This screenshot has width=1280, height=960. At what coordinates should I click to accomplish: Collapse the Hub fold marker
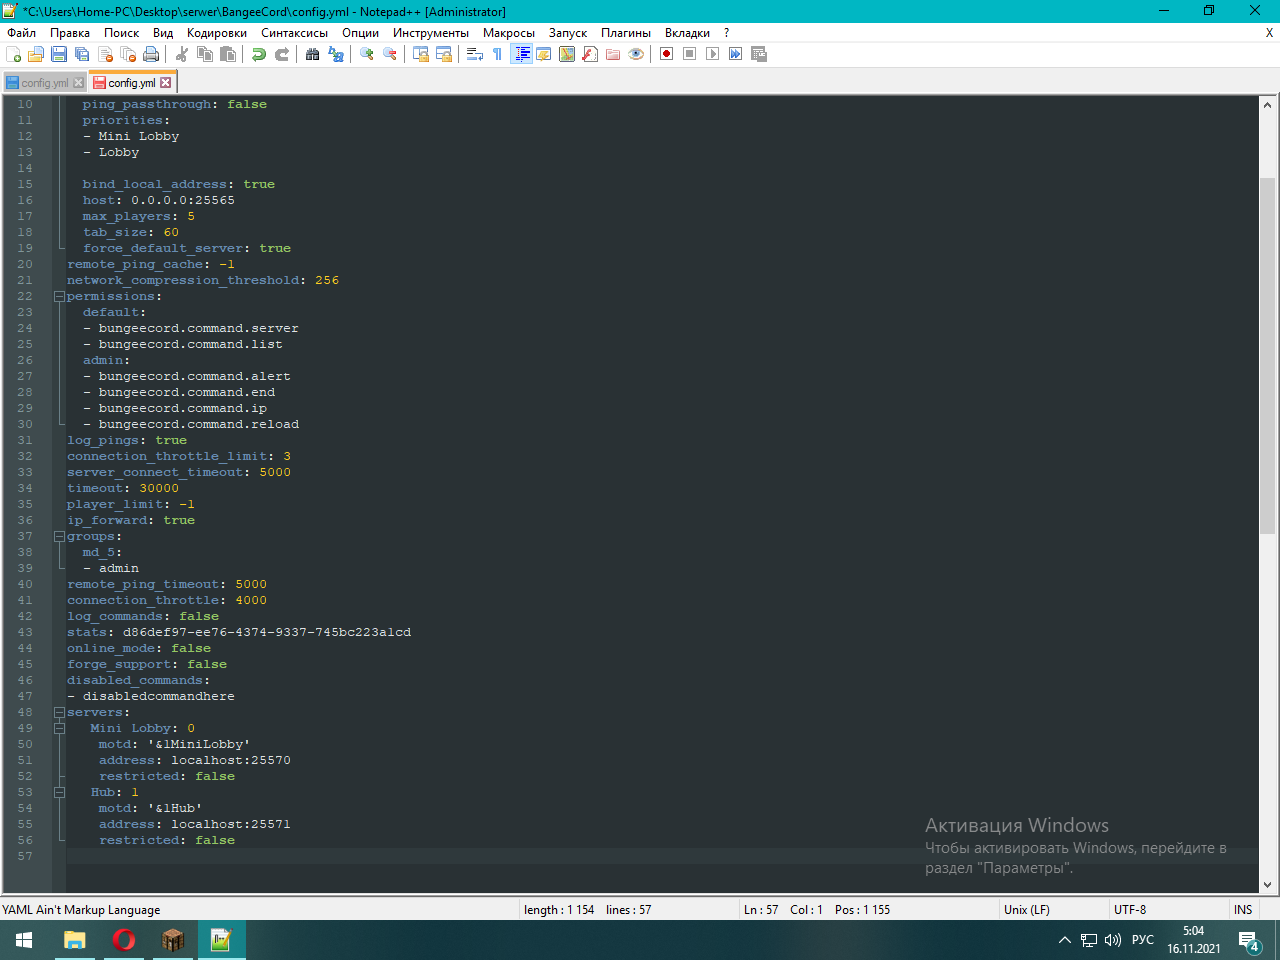(59, 792)
